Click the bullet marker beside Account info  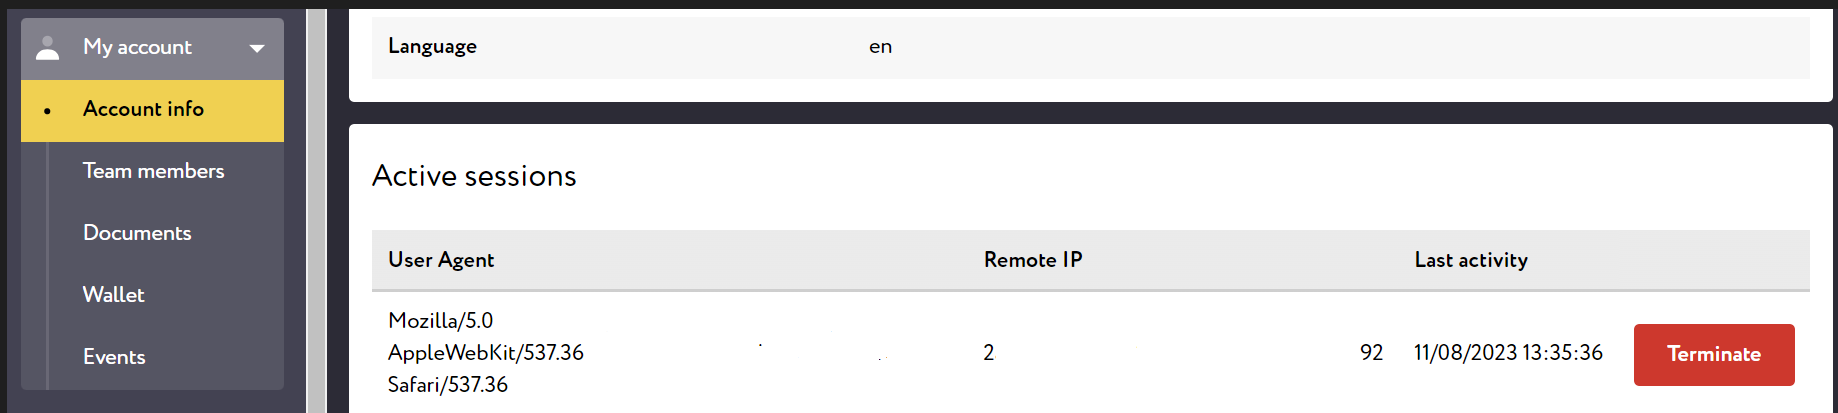tap(47, 111)
